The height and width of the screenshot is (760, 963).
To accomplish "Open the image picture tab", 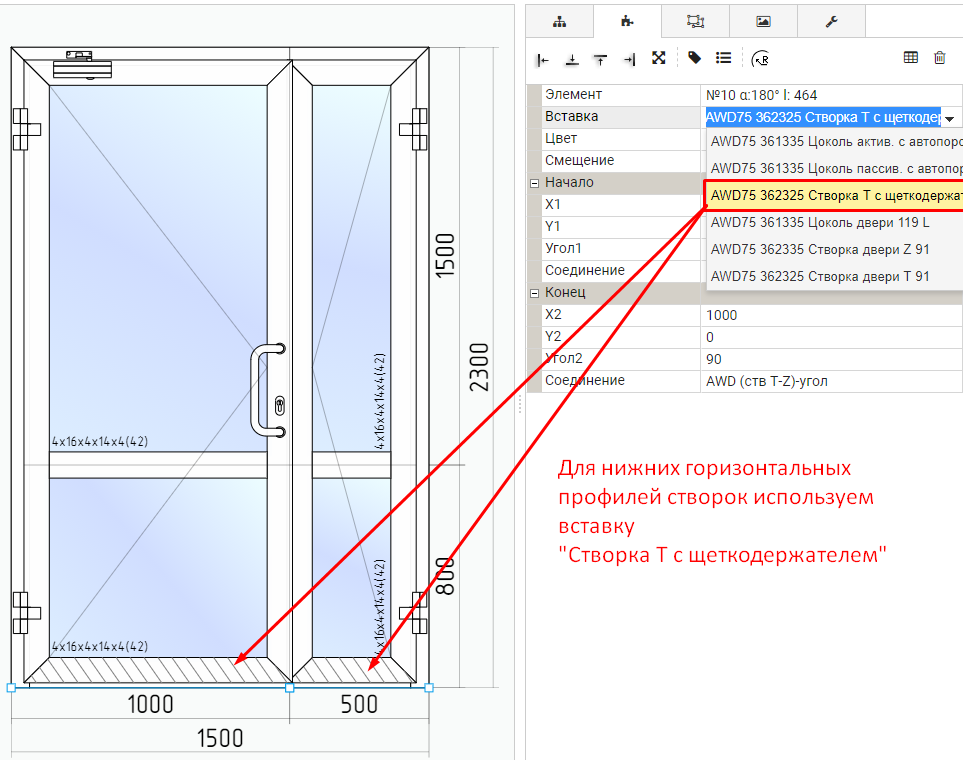I will click(763, 22).
